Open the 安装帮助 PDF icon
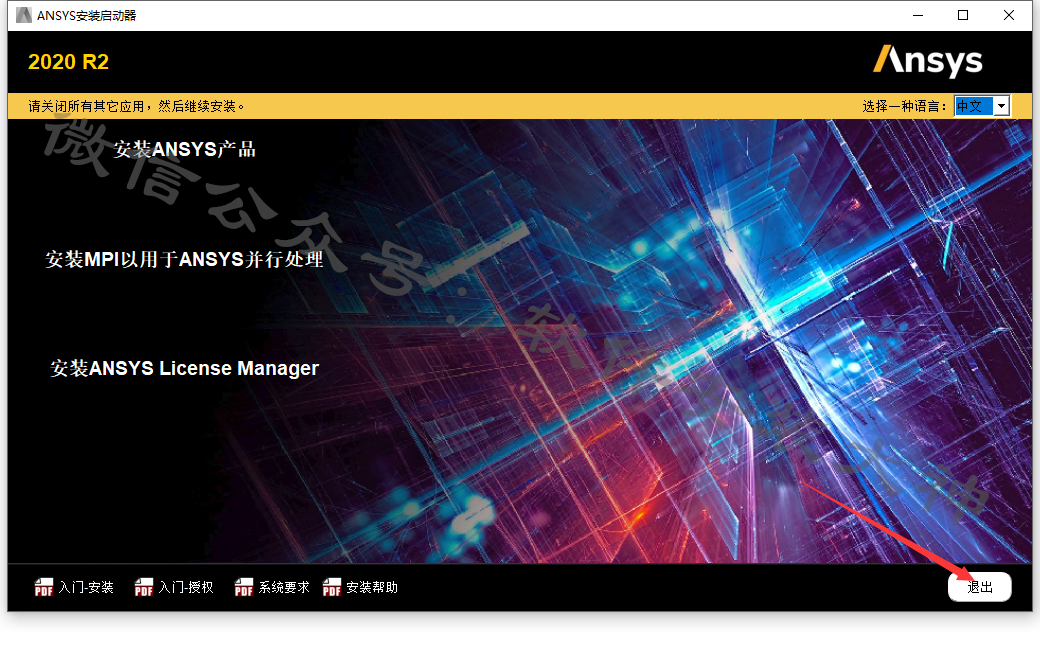Viewport: 1040px width, 660px height. (332, 587)
